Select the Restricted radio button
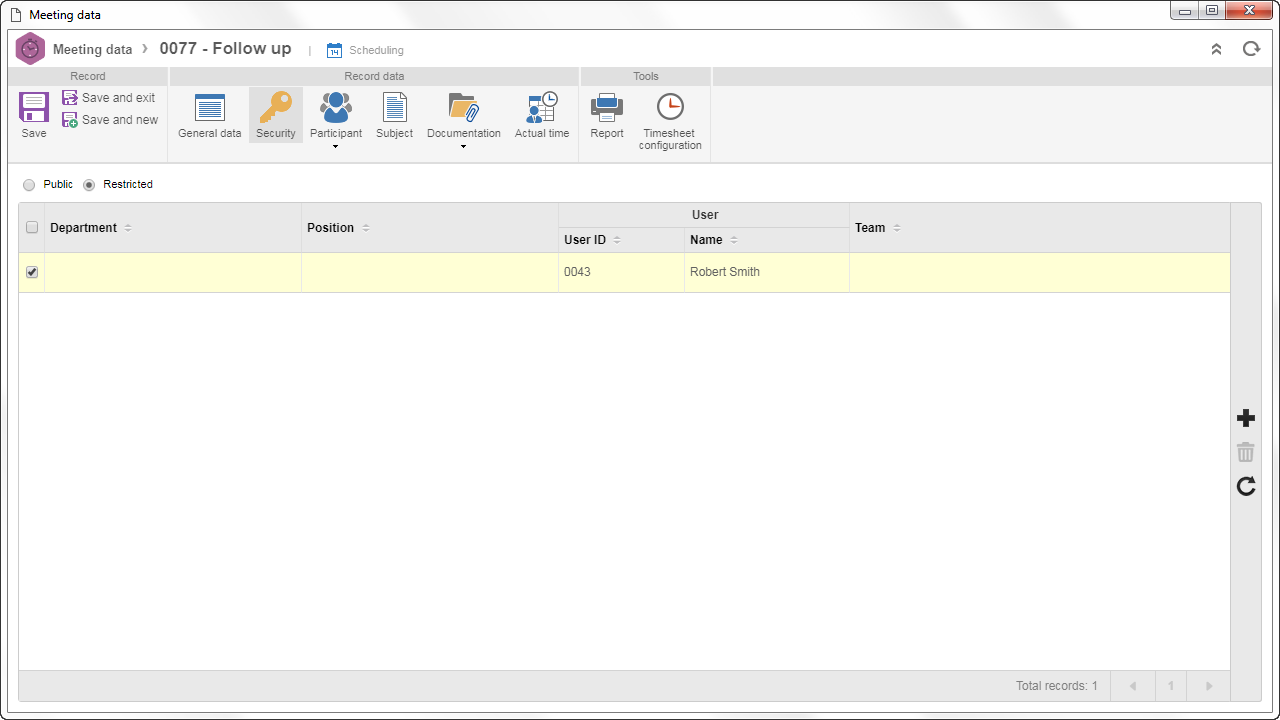The width and height of the screenshot is (1280, 720). point(89,185)
